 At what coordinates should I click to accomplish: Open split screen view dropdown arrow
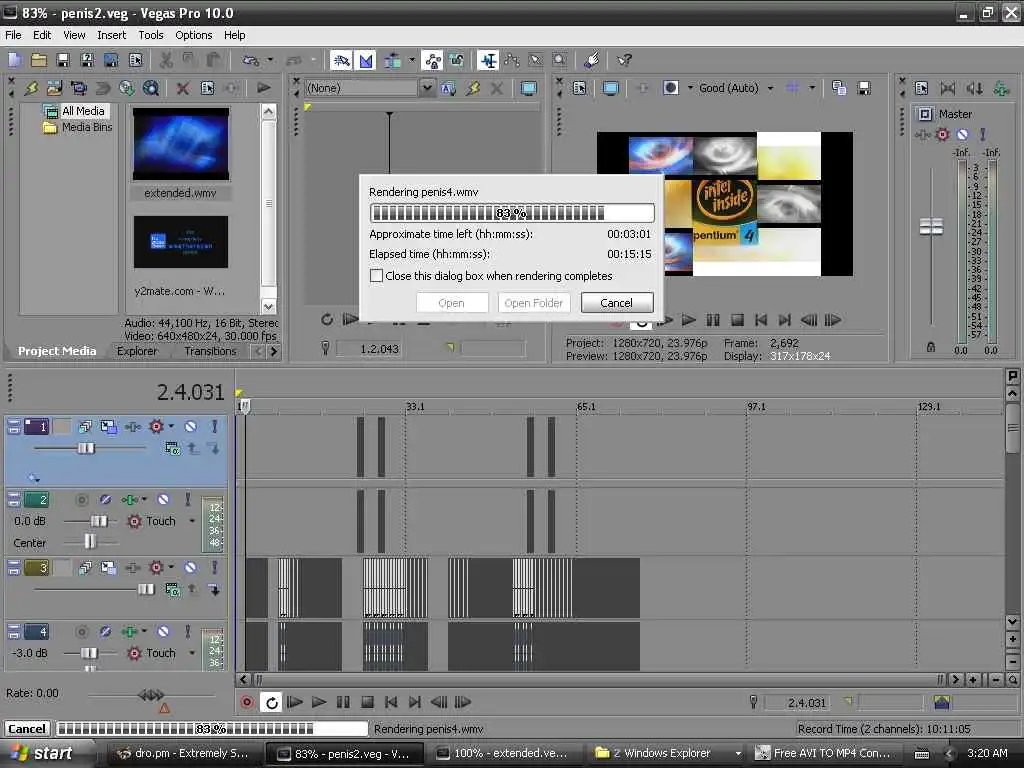690,88
